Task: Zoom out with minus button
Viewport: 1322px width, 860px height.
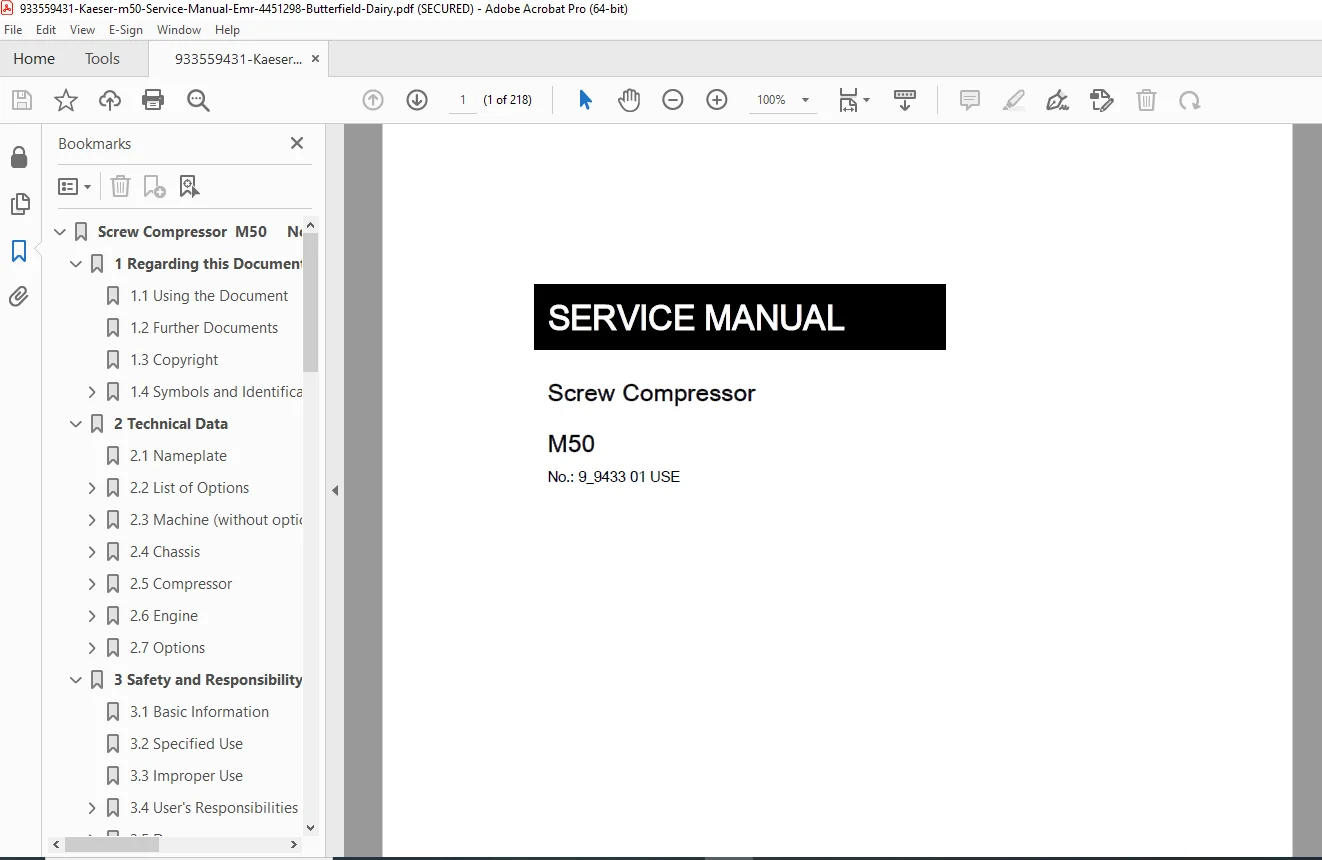Action: [x=673, y=100]
